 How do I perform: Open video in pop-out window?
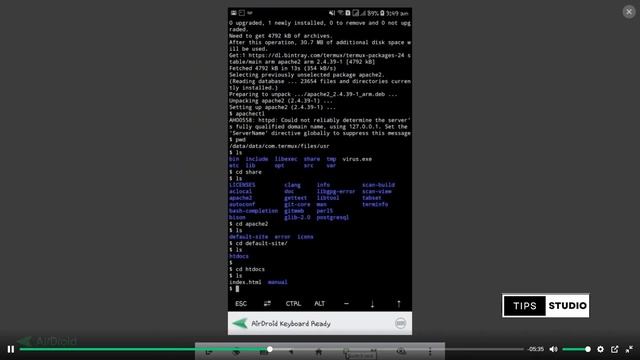[x=615, y=349]
